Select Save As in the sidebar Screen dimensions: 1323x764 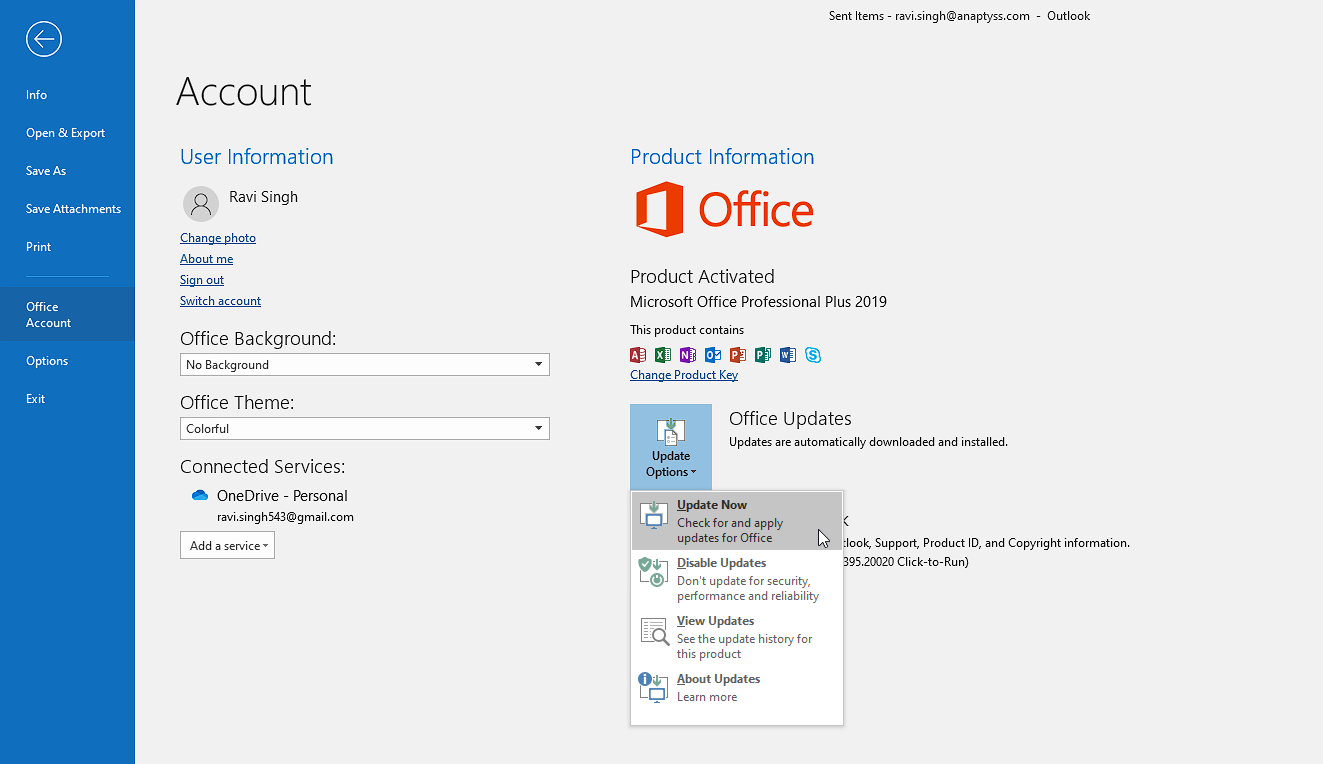(67, 171)
